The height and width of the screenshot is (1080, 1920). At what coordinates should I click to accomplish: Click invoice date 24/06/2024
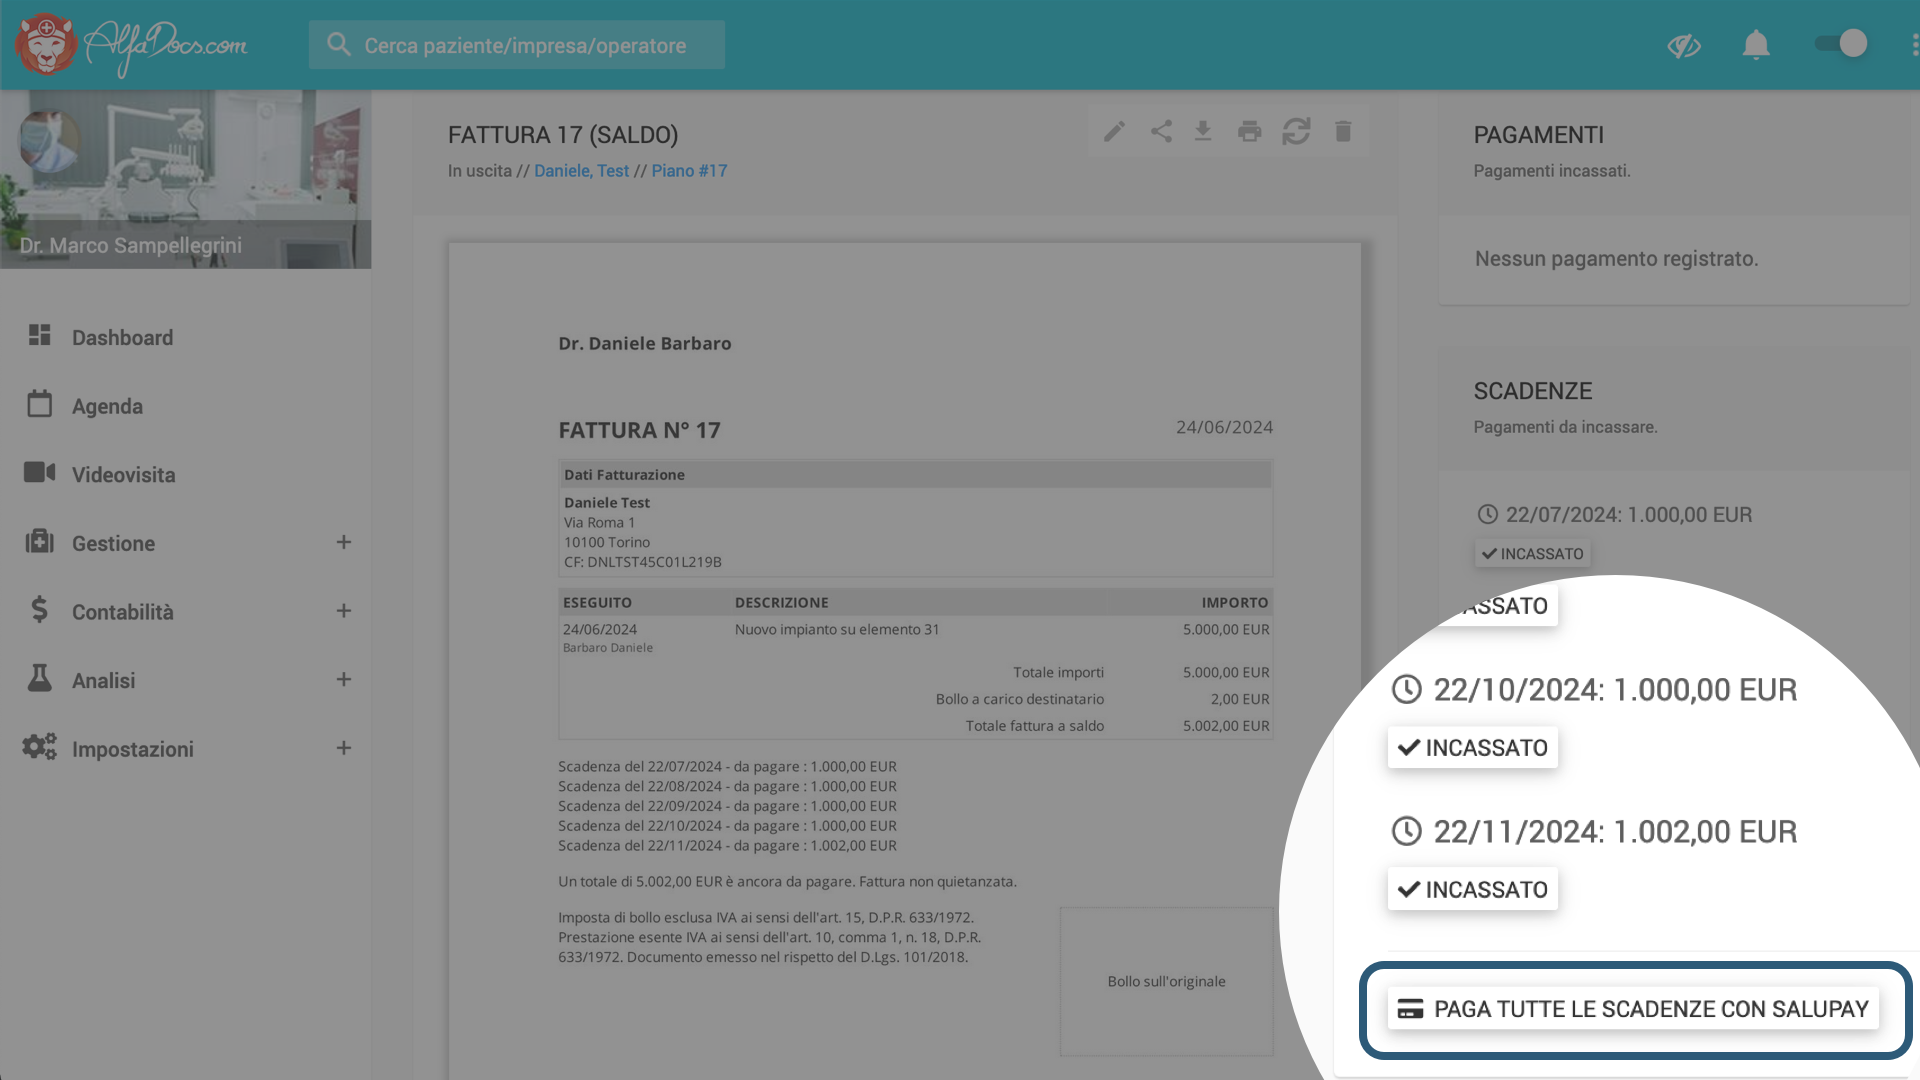pos(1224,427)
